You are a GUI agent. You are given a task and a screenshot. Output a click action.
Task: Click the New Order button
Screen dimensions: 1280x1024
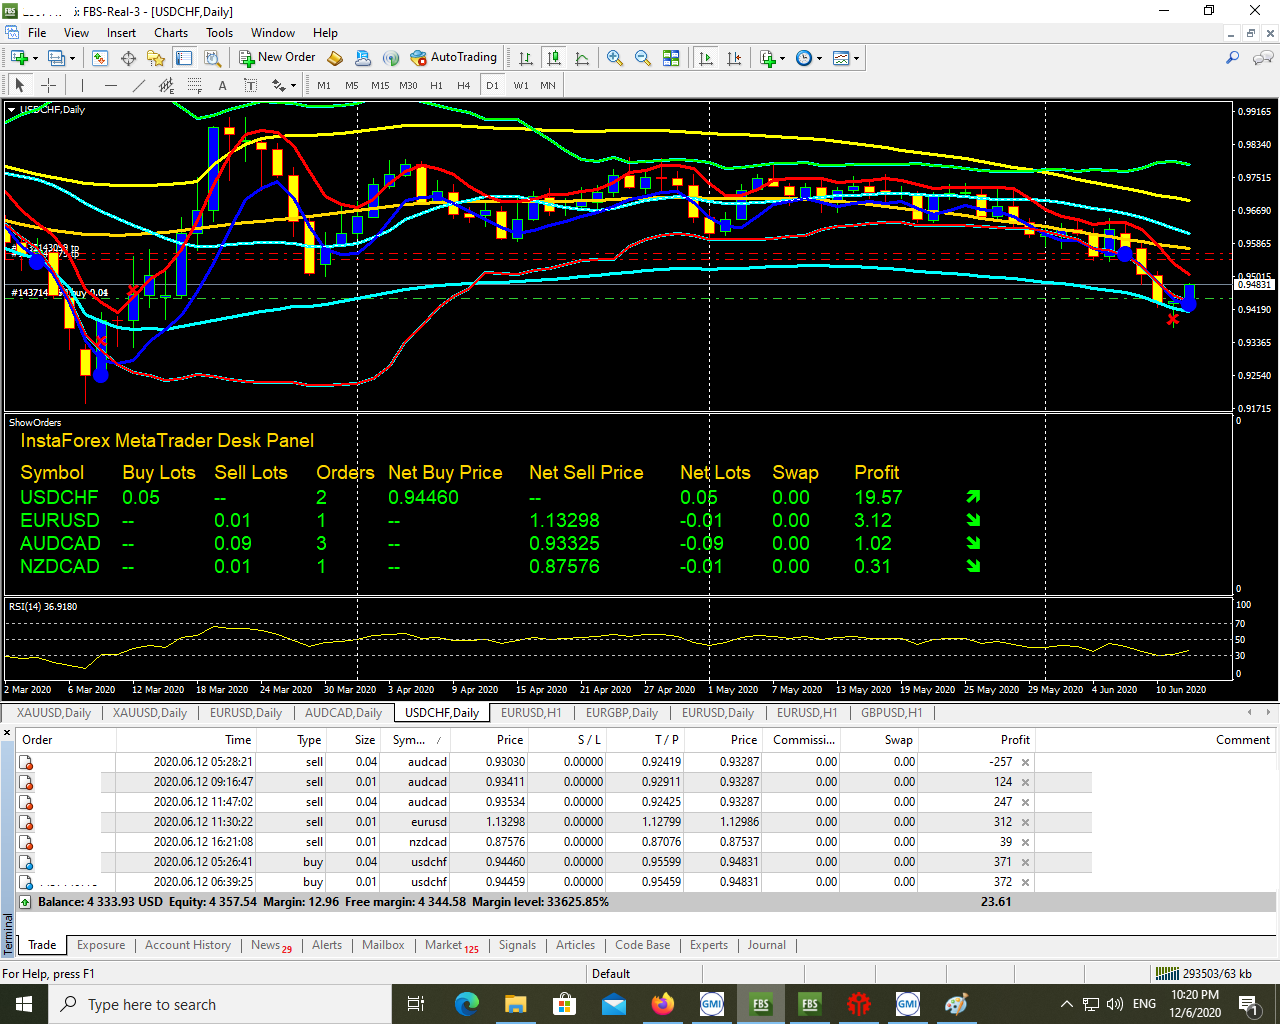(277, 58)
